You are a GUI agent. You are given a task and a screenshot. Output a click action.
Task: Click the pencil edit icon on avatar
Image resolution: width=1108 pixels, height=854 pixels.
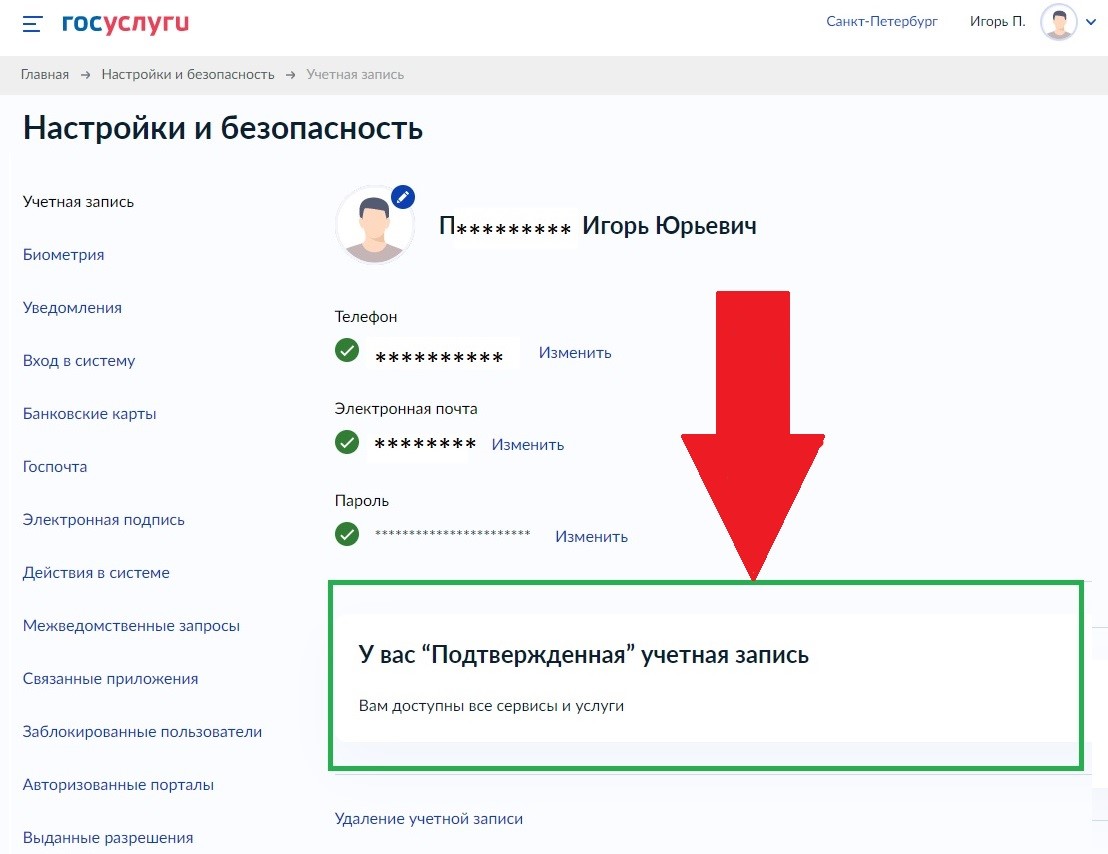402,196
